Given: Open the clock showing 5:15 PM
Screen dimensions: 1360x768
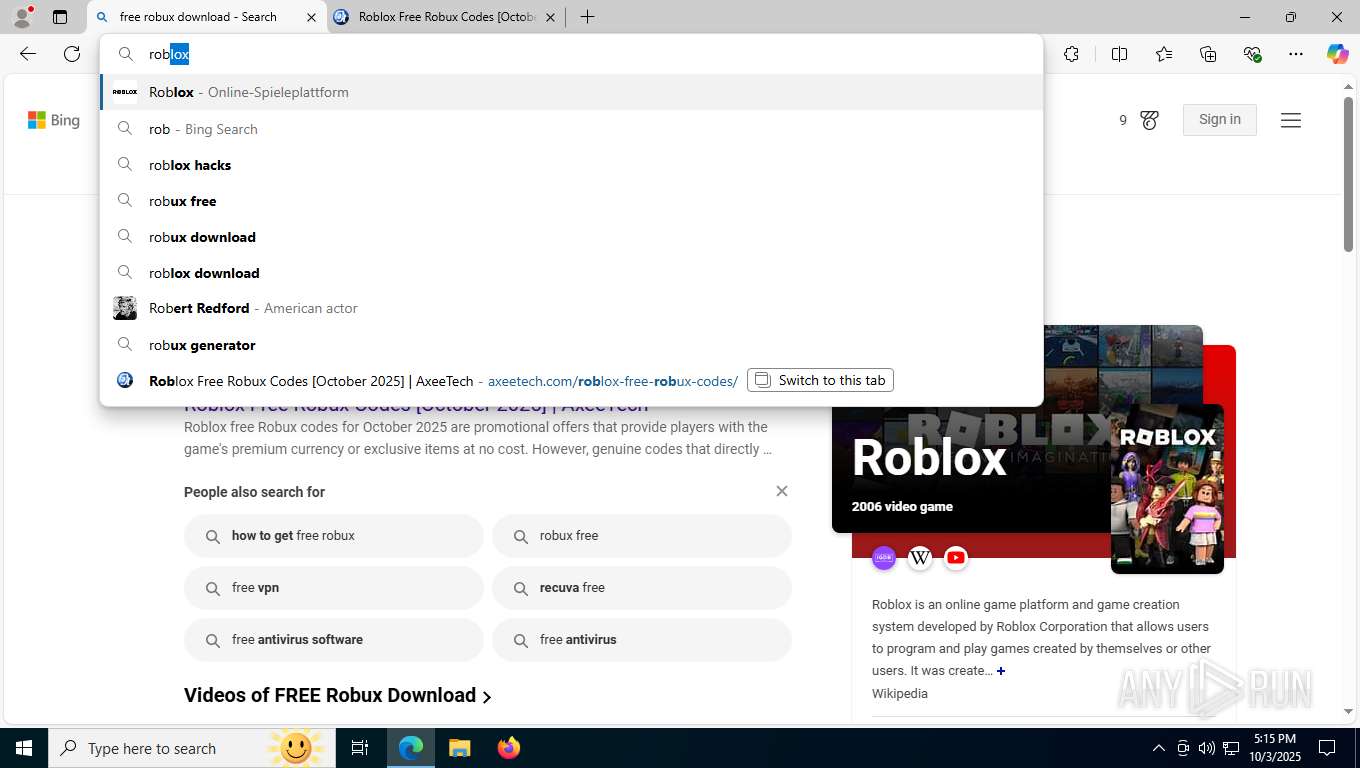Looking at the screenshot, I should (x=1274, y=748).
